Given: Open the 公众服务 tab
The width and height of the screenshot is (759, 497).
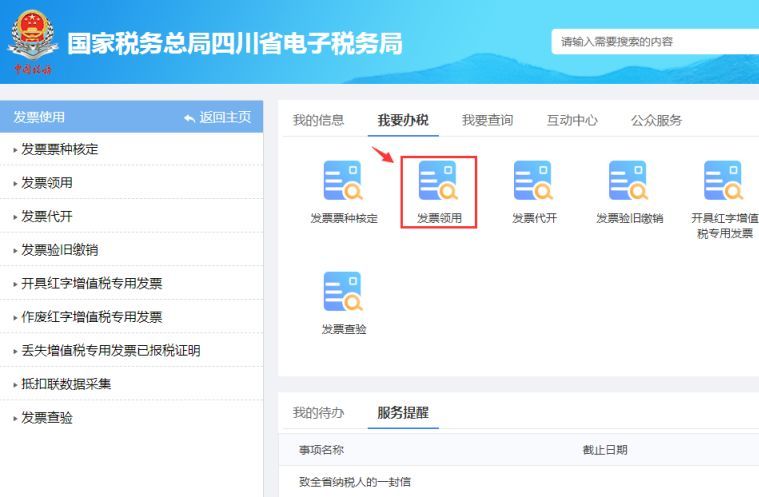Looking at the screenshot, I should click(x=656, y=120).
